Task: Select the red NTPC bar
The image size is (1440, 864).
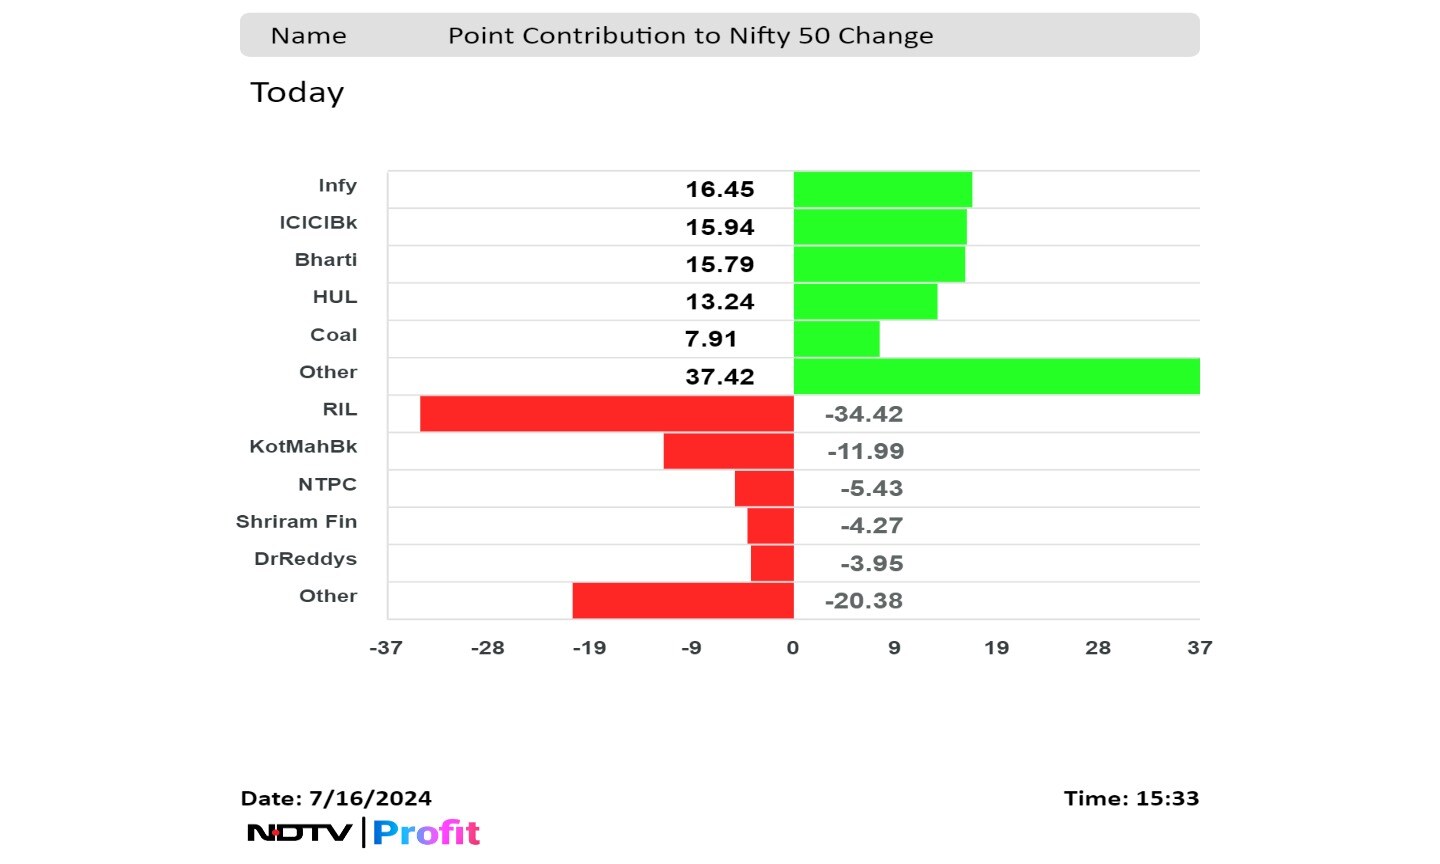Action: click(764, 488)
